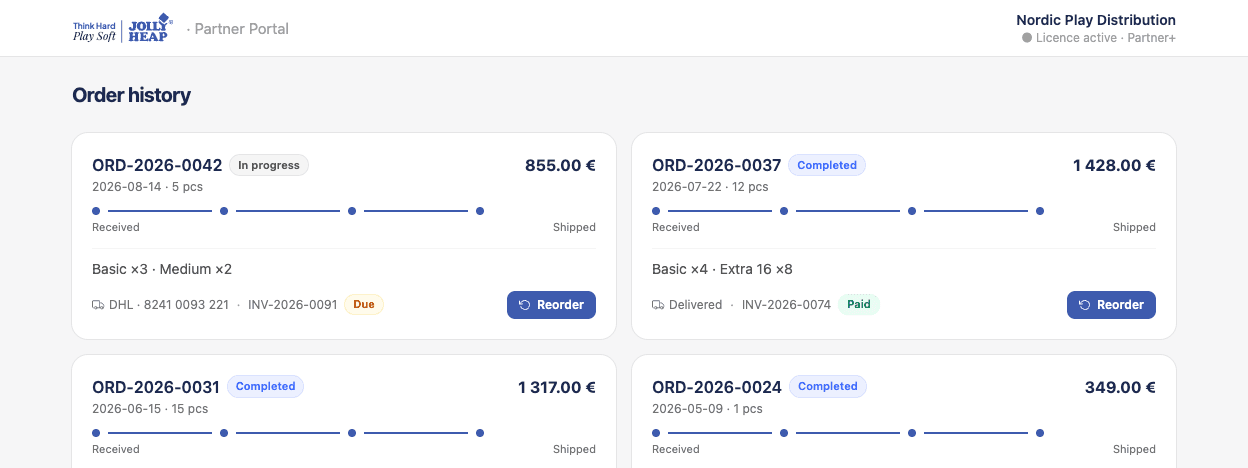Open order ORD-2026-0031 title
Viewport: 1248px width, 468px height.
pos(156,387)
